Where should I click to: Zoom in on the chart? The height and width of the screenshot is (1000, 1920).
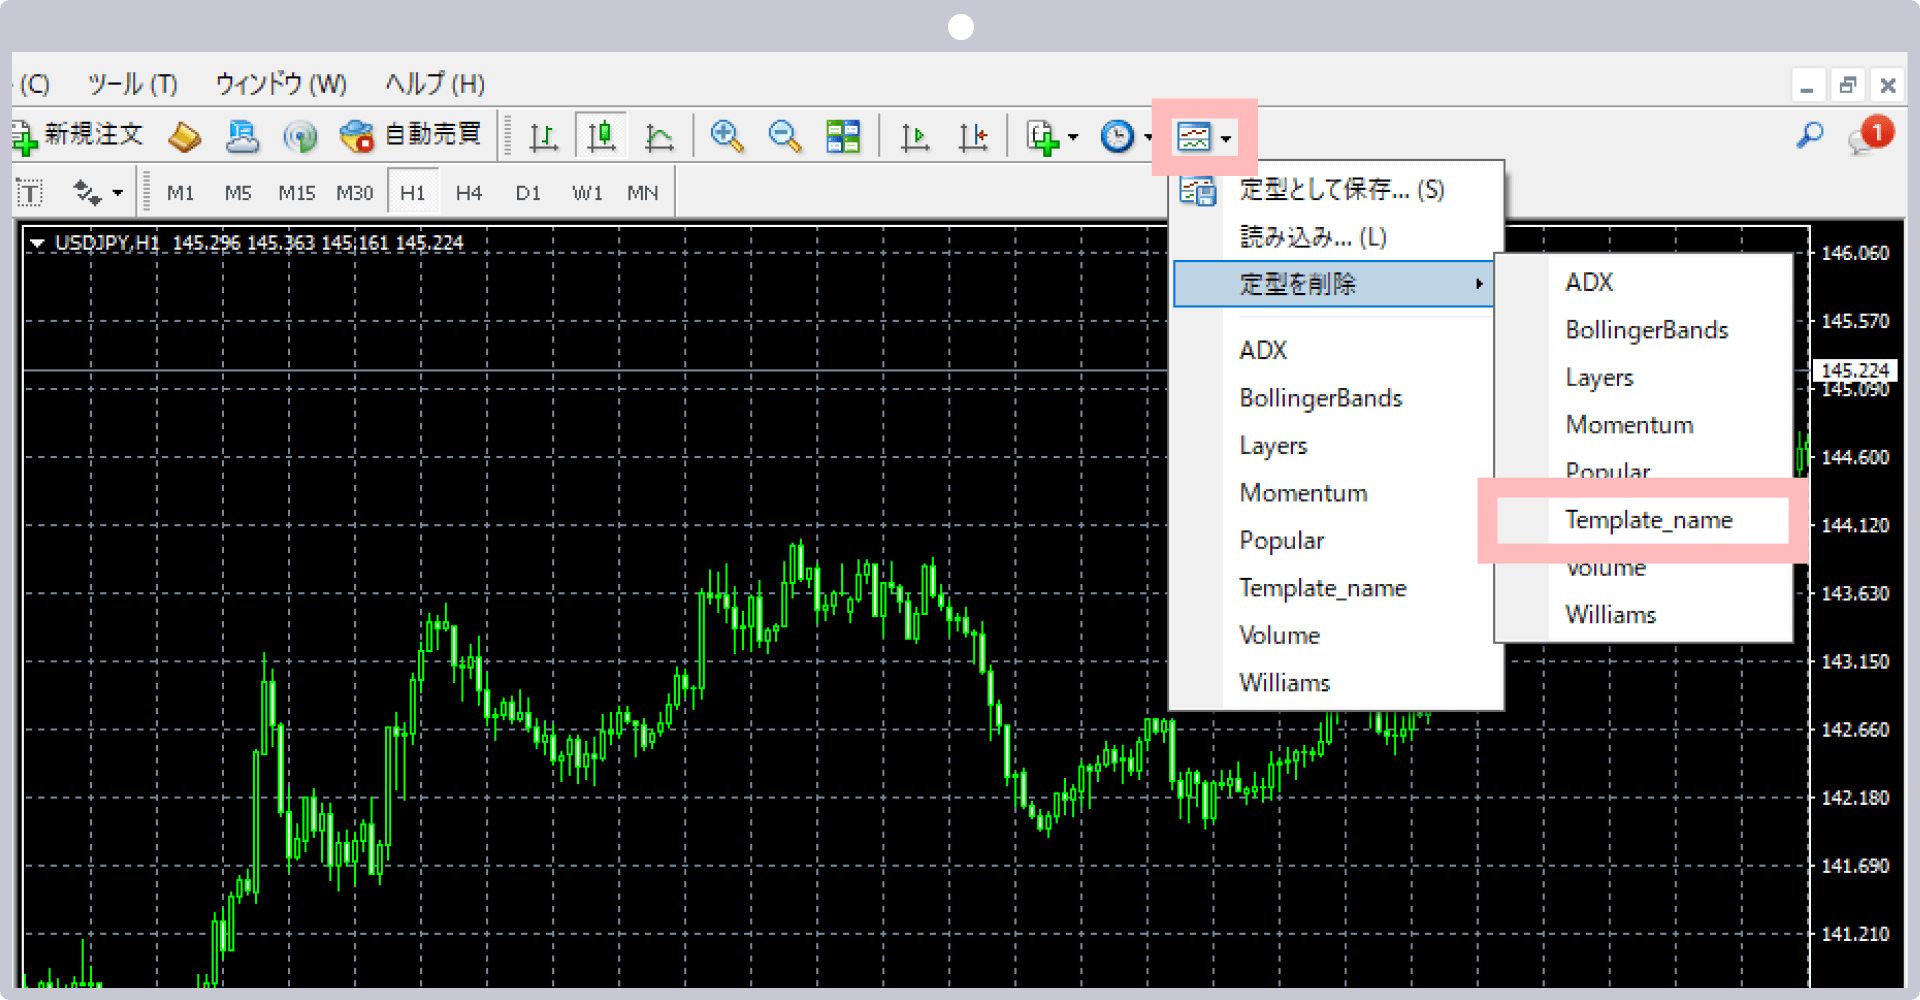727,136
